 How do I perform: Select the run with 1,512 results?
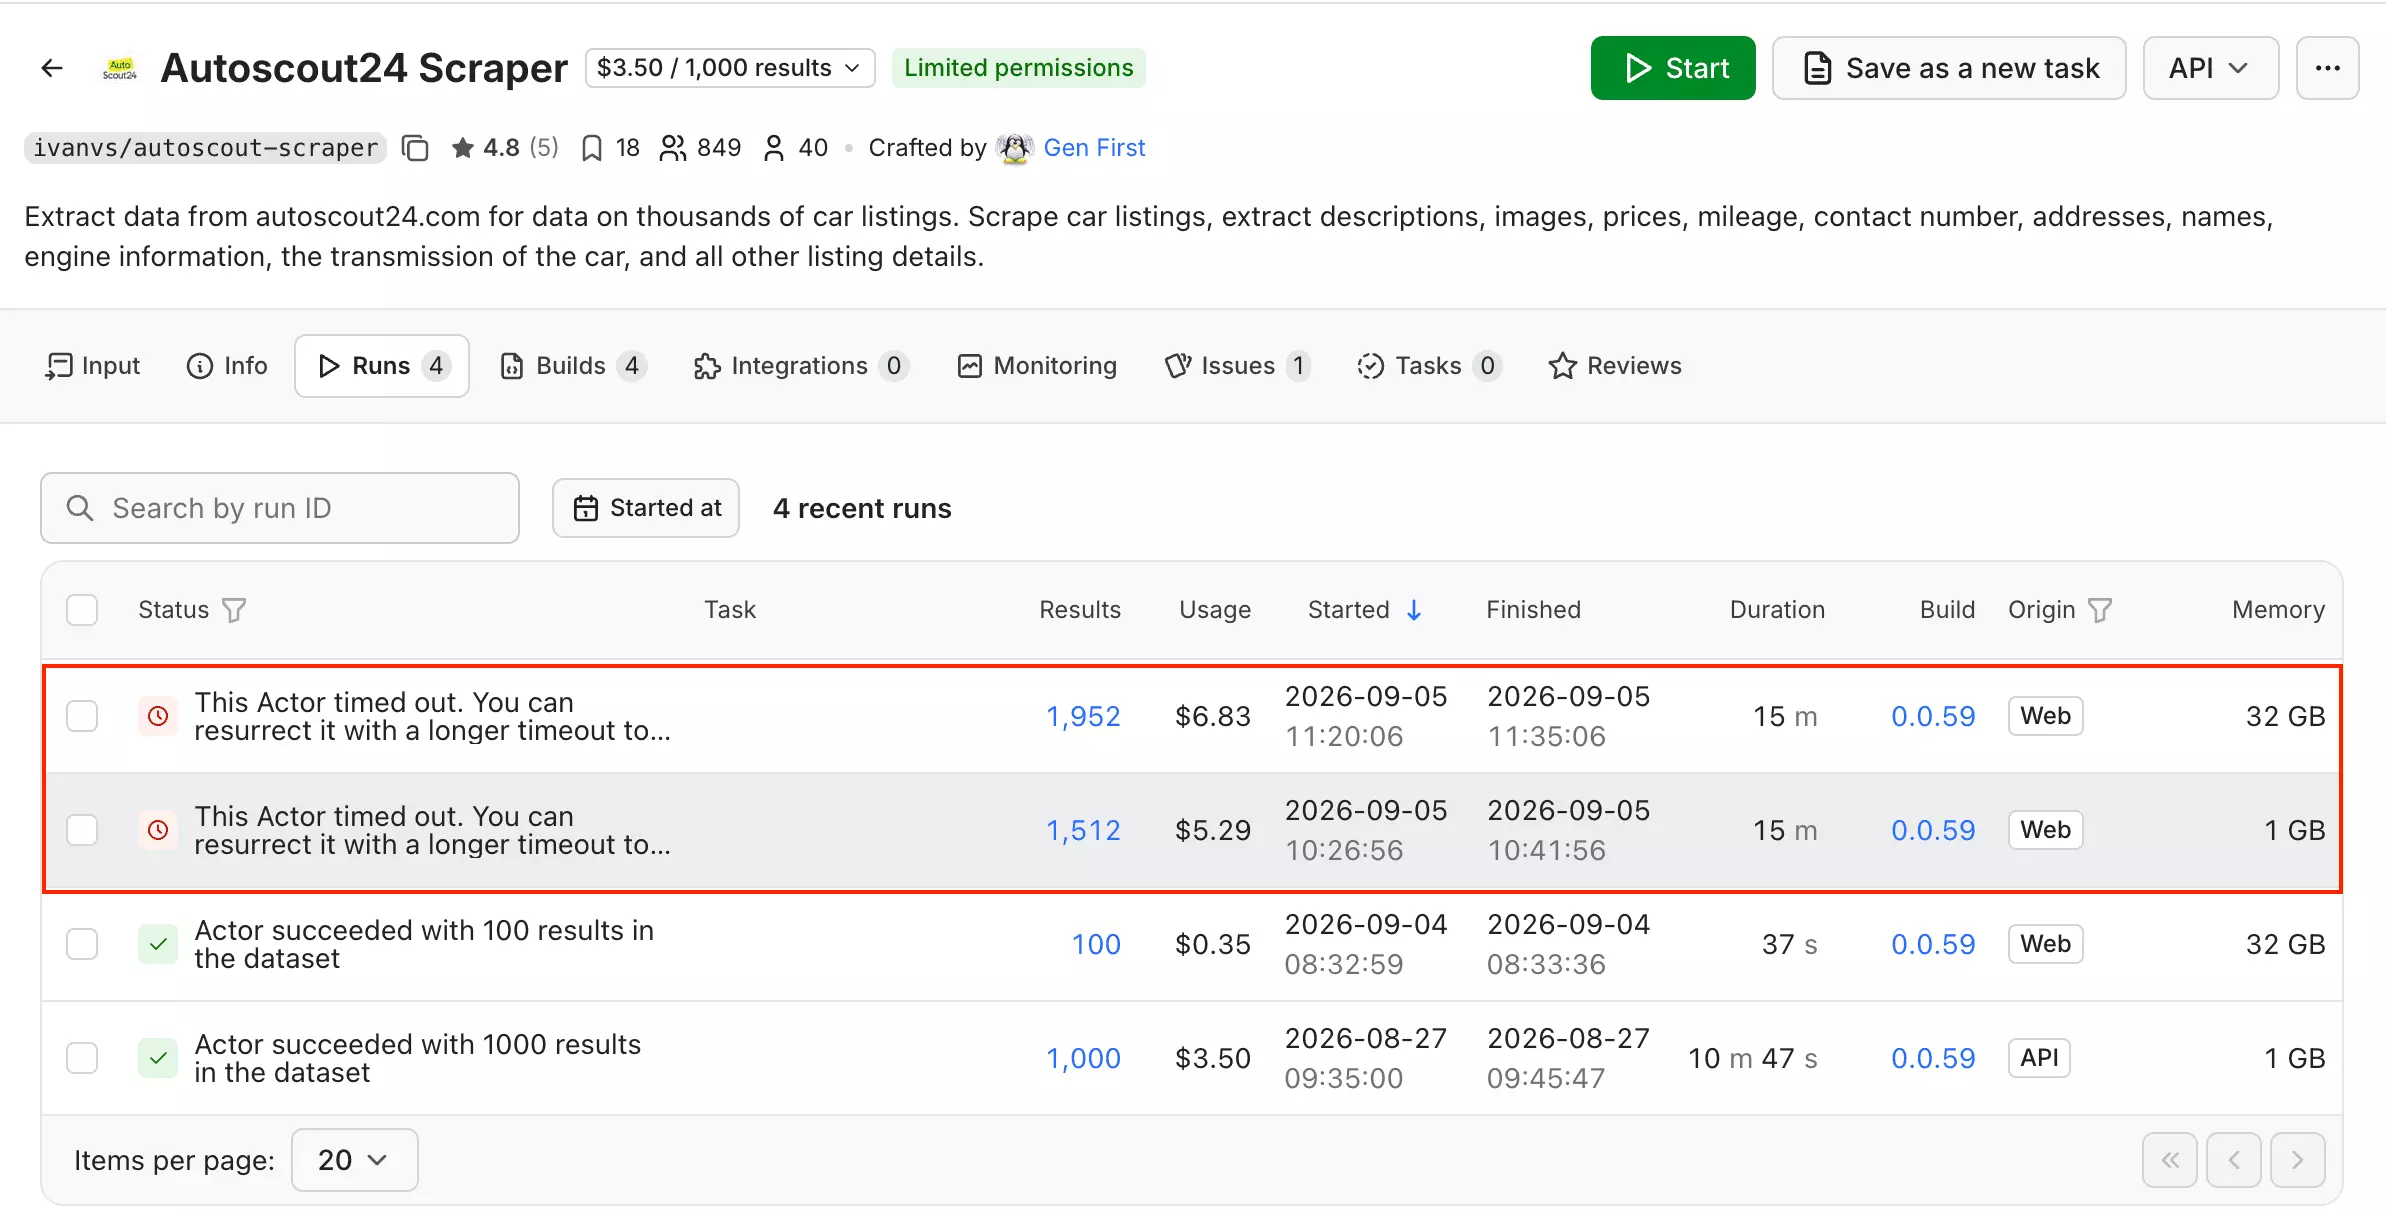tap(82, 830)
